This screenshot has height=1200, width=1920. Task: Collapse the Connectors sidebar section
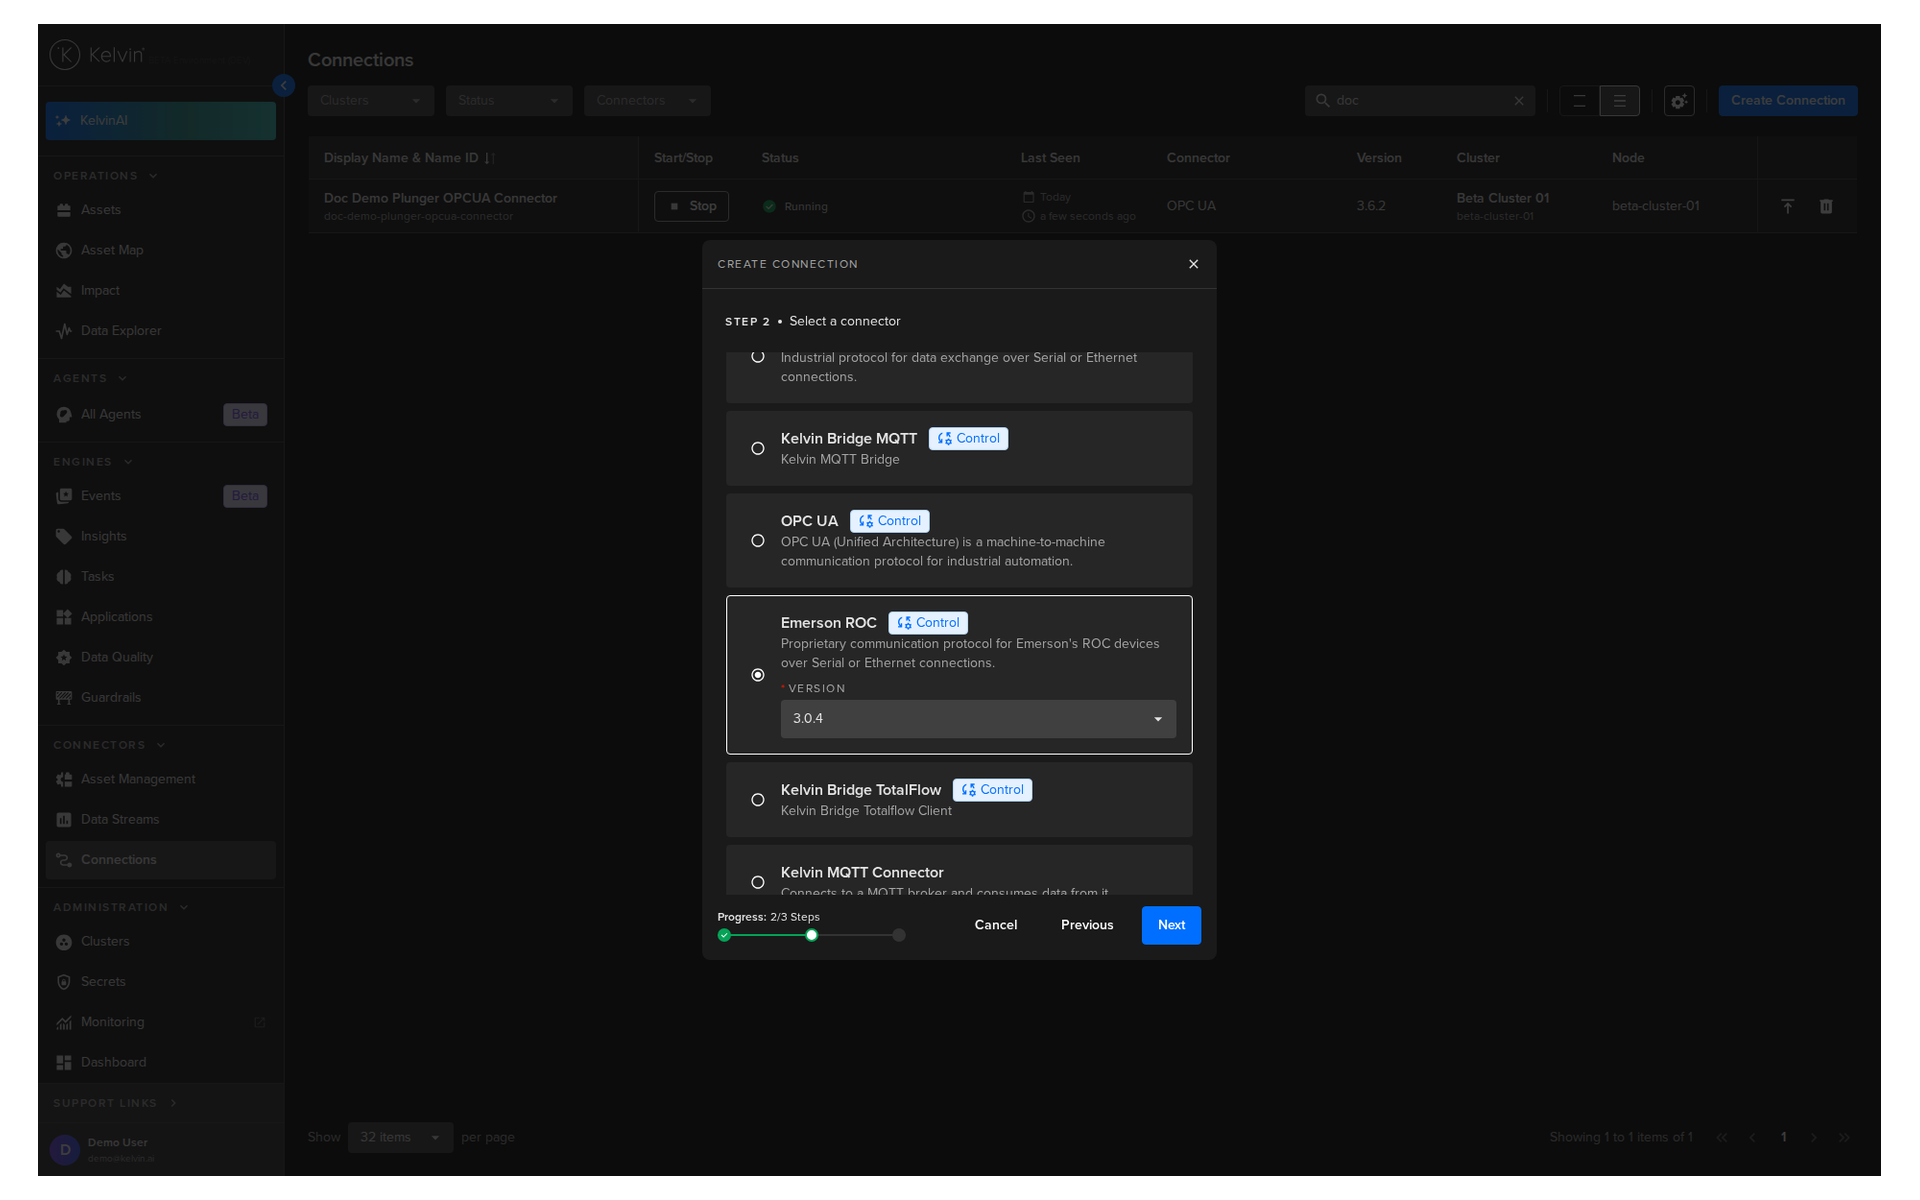pos(161,746)
